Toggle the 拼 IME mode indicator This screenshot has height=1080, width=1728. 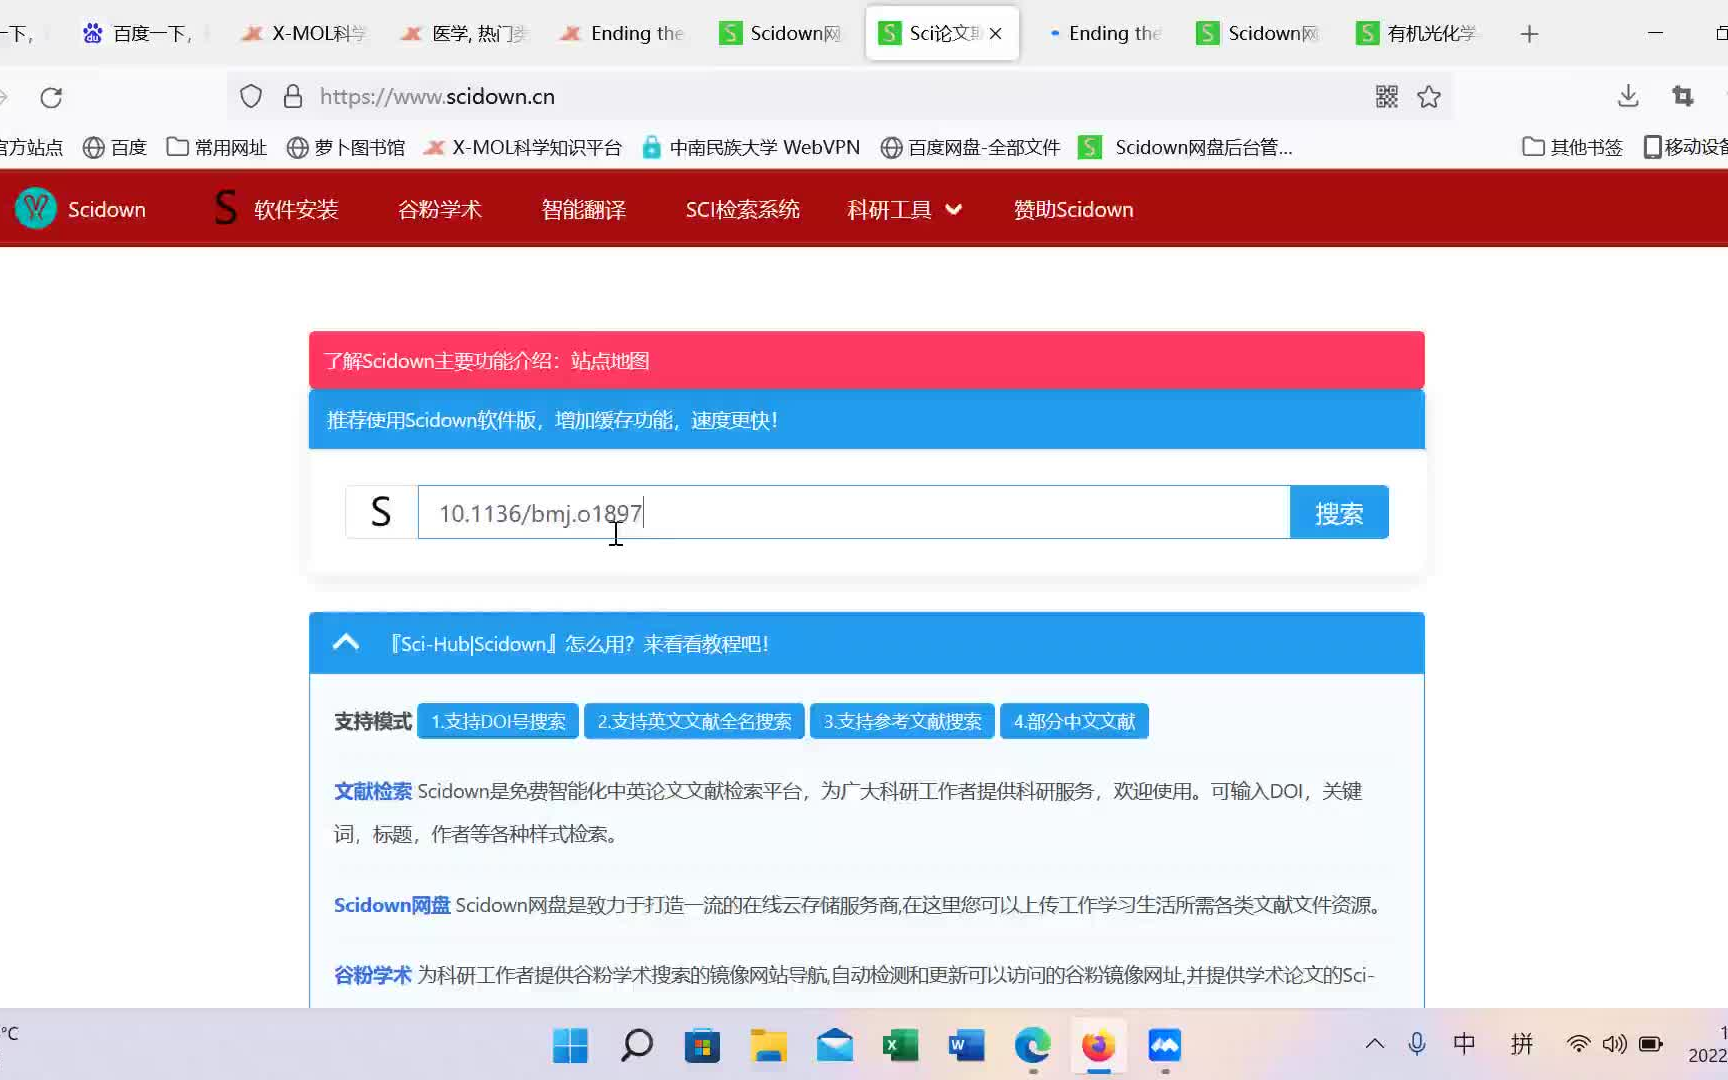1522,1044
